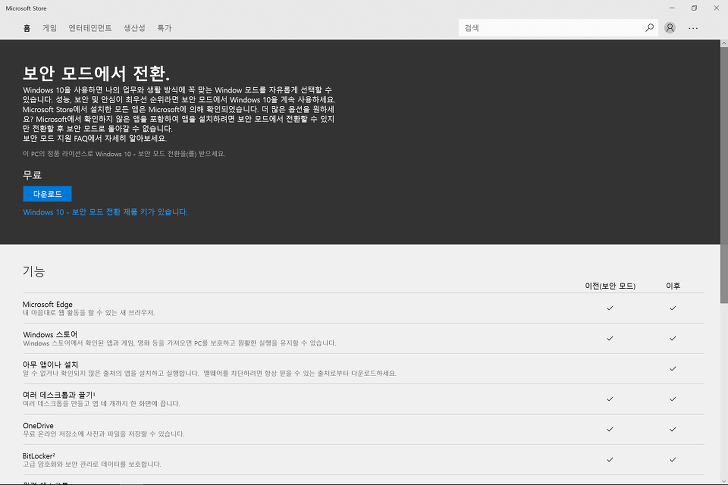Click the Microsoft Edge feature row title
The image size is (728, 485).
(48, 304)
